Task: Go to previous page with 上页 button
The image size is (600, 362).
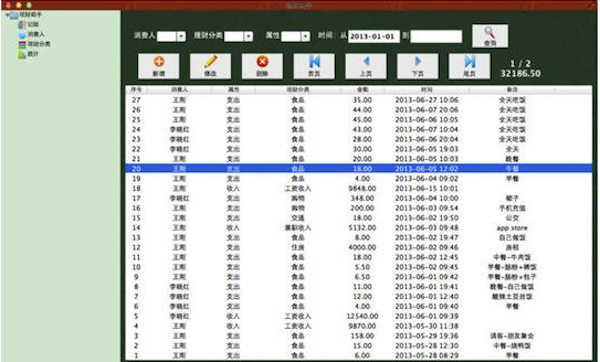Action: click(366, 66)
